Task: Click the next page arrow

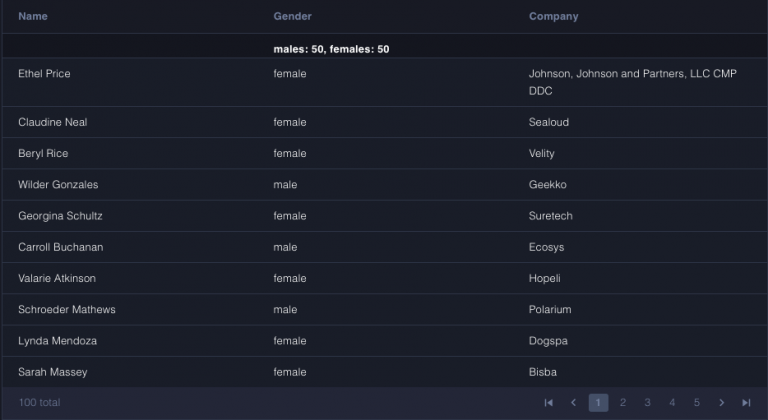Action: 721,403
